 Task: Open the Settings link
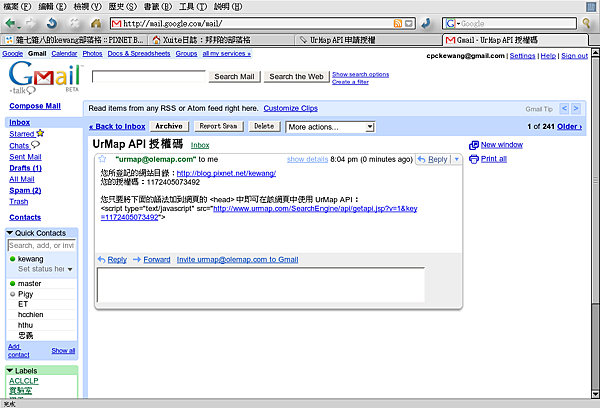click(x=522, y=56)
